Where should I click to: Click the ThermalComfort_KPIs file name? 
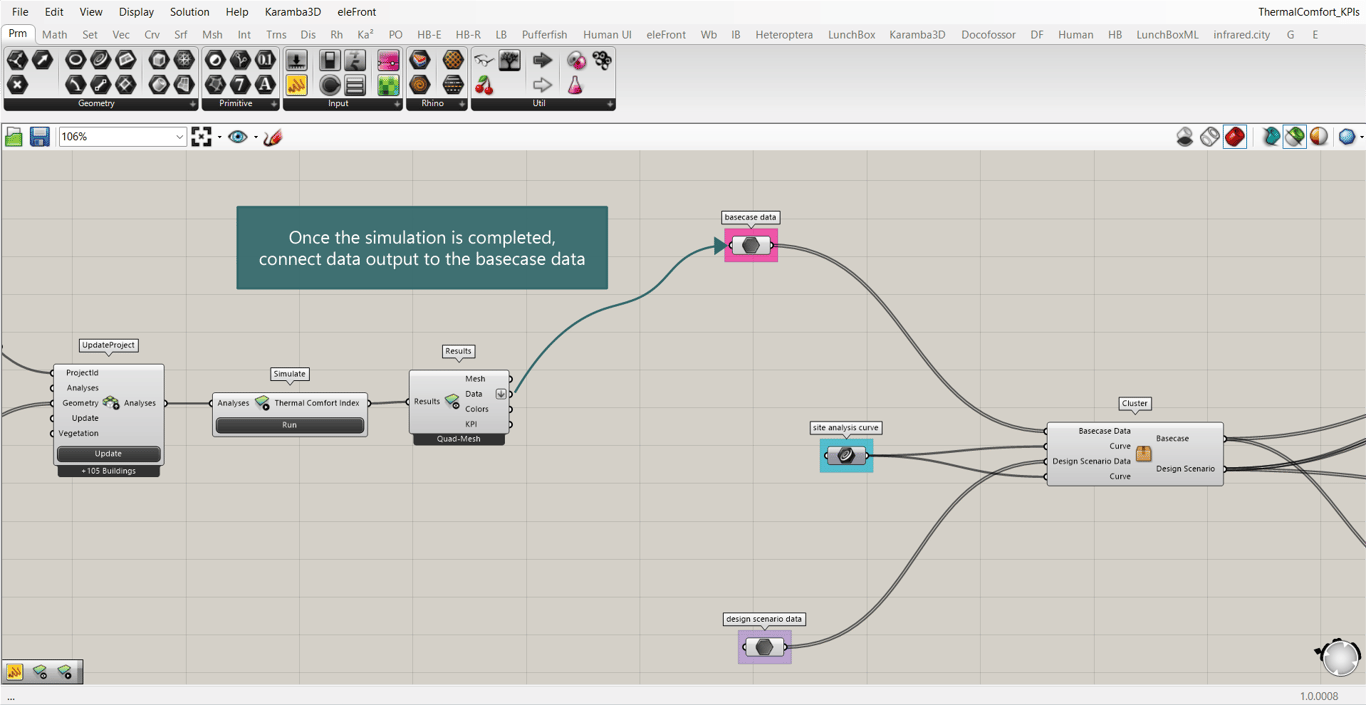click(1308, 12)
